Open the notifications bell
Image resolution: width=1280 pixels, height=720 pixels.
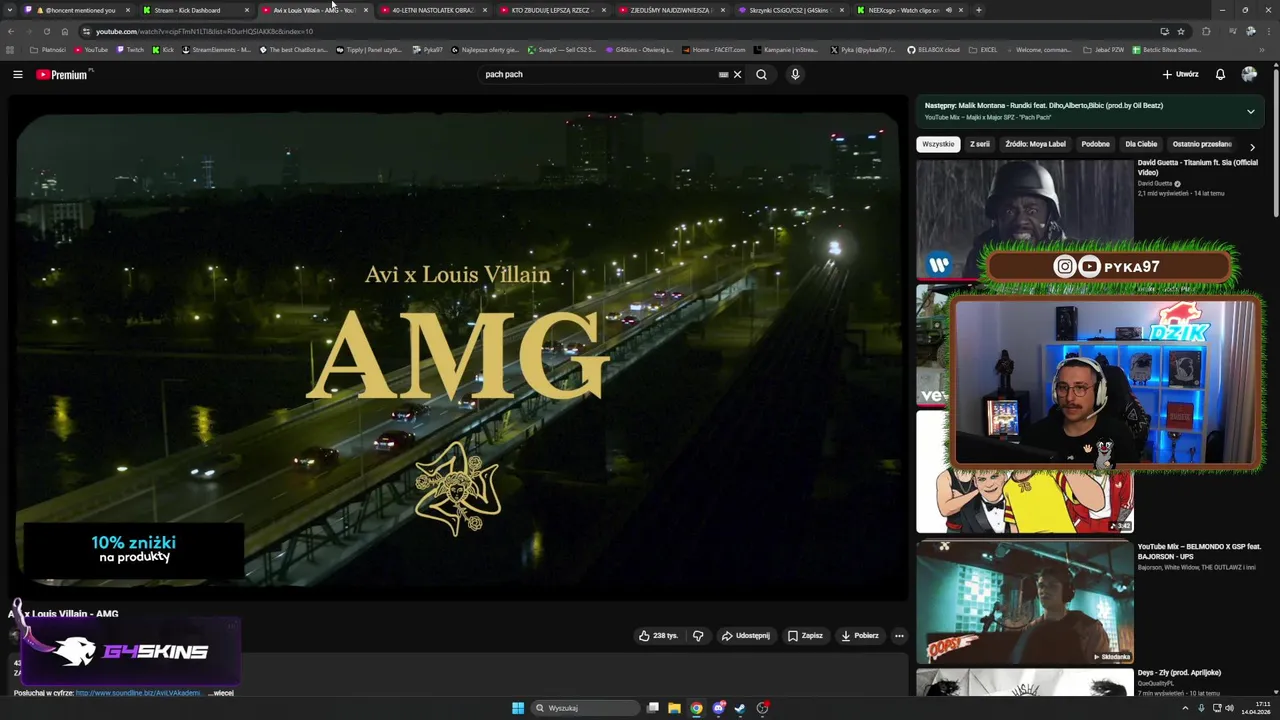point(1220,74)
